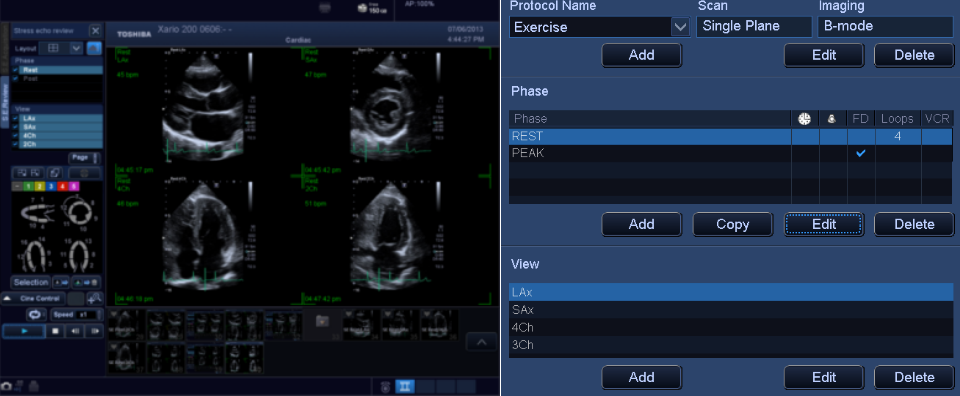
Task: Uncheck SAx view in review panel
Action: click(x=15, y=127)
